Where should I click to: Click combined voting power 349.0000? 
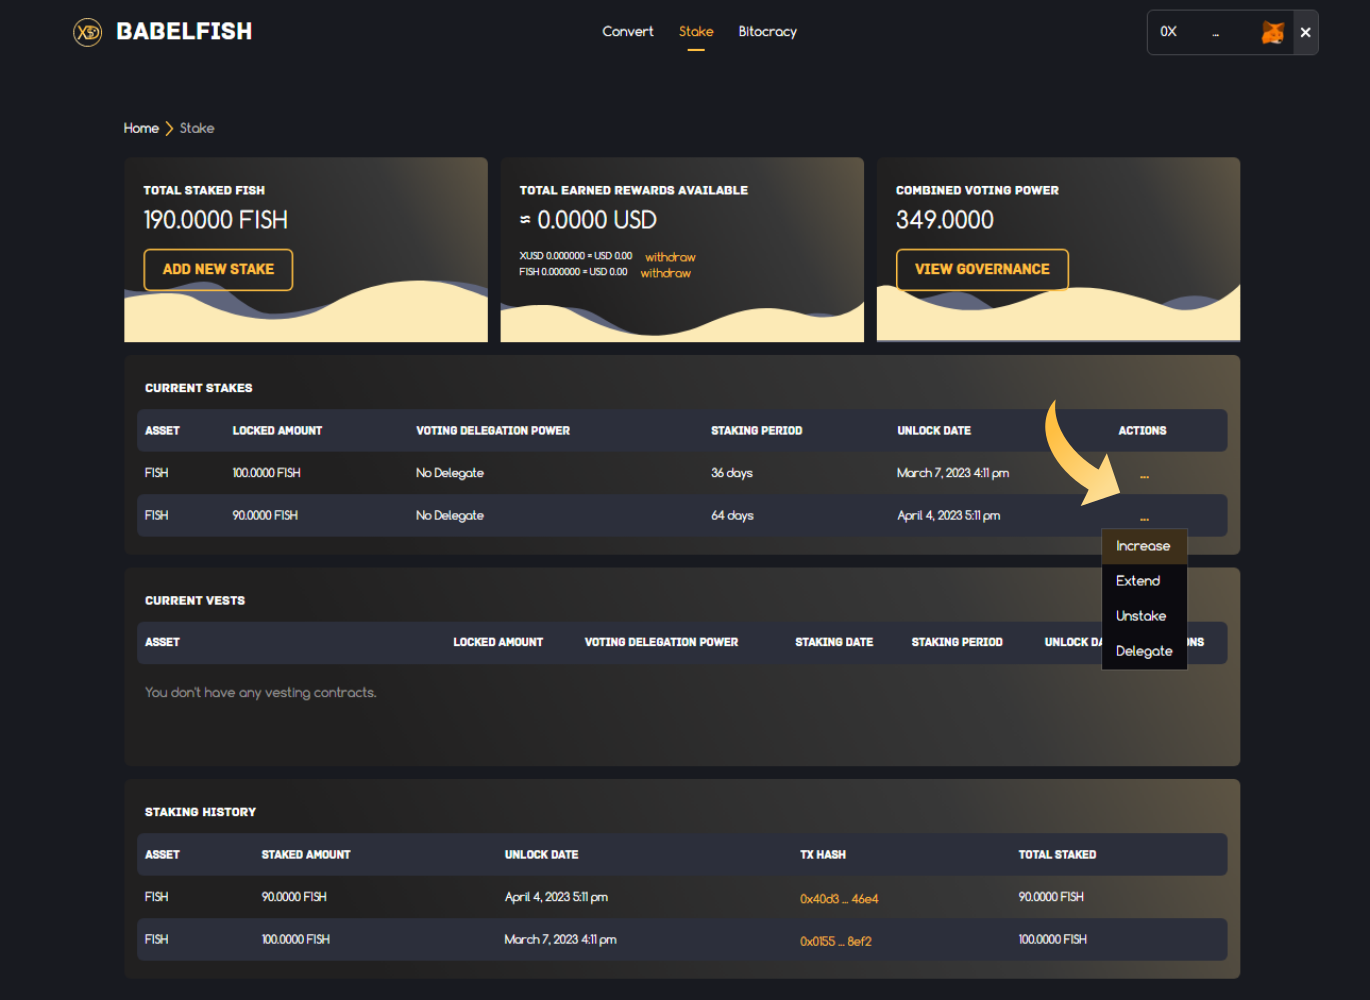click(945, 220)
